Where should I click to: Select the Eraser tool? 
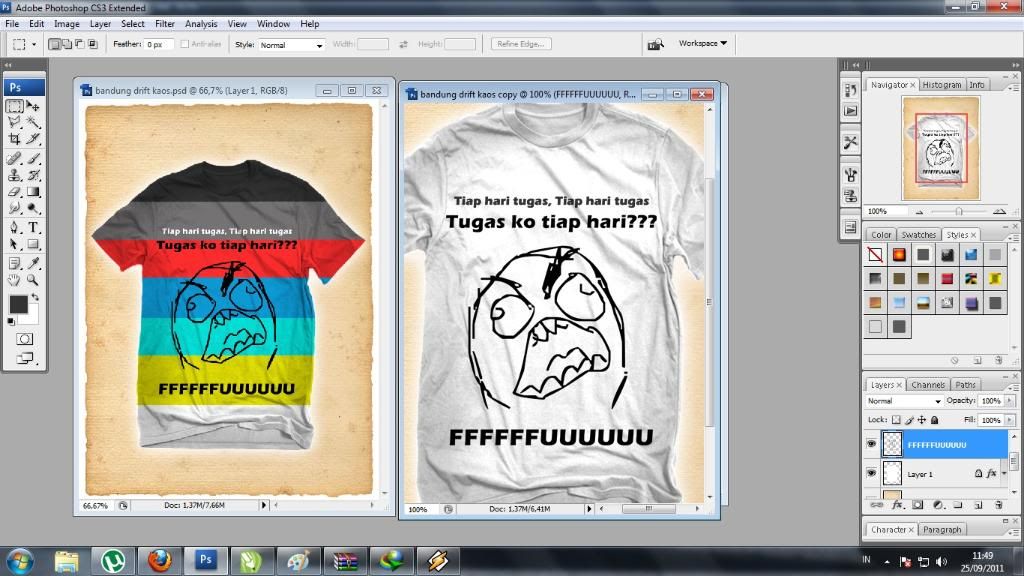14,192
